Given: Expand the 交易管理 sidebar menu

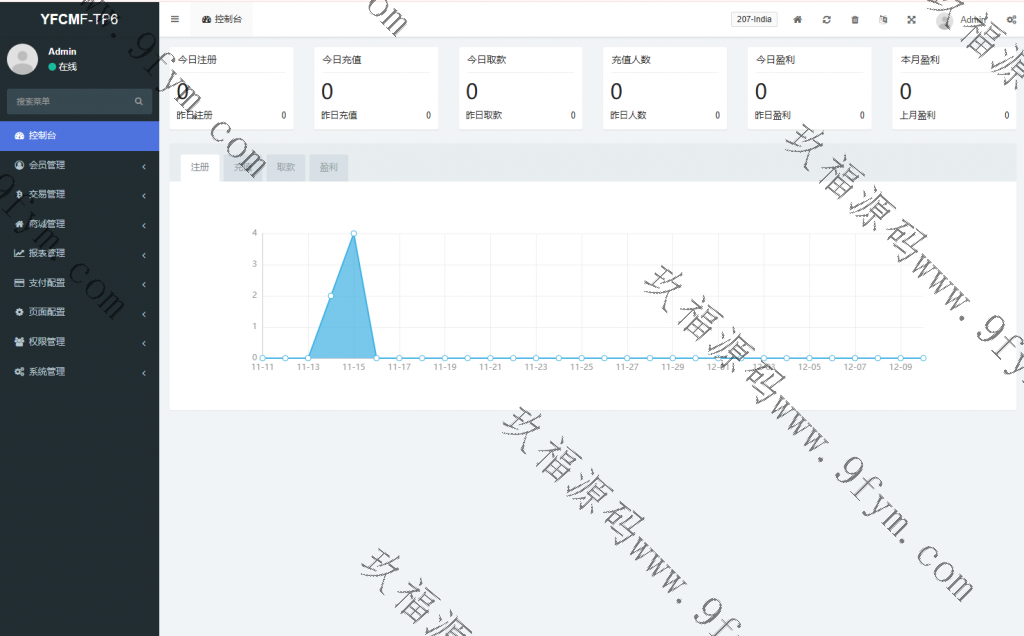Looking at the screenshot, I should point(79,194).
